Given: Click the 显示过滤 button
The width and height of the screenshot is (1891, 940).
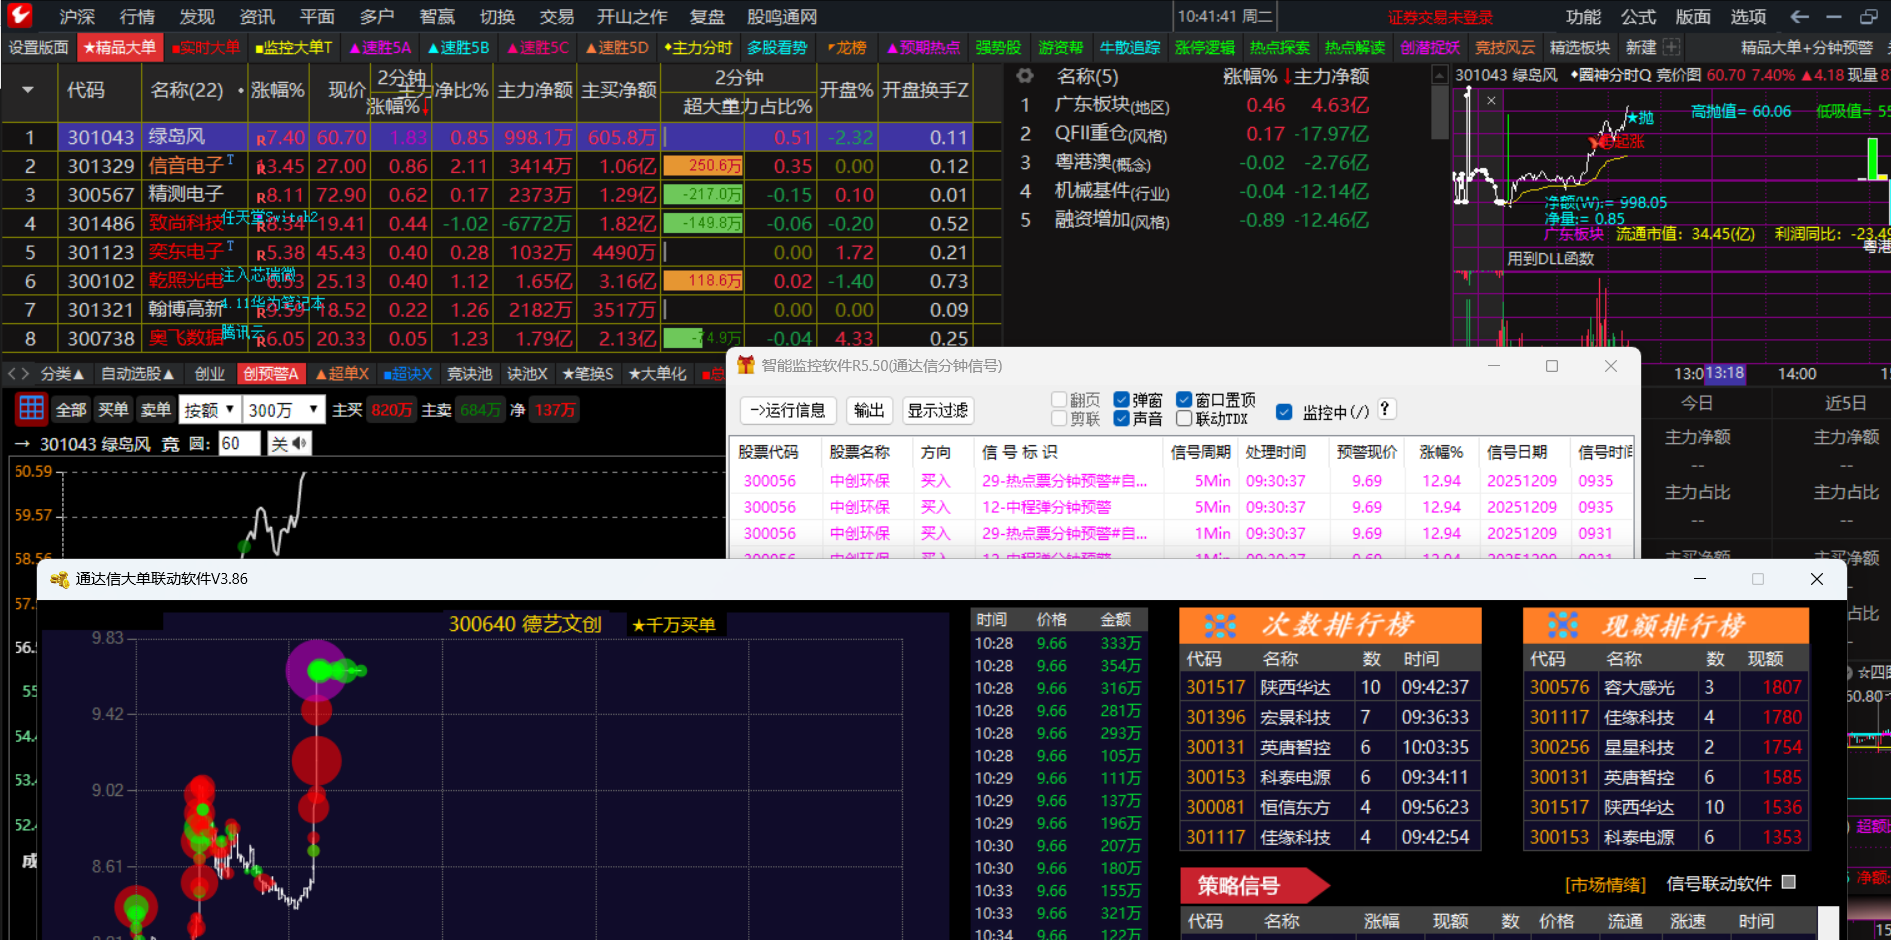Looking at the screenshot, I should coord(937,410).
